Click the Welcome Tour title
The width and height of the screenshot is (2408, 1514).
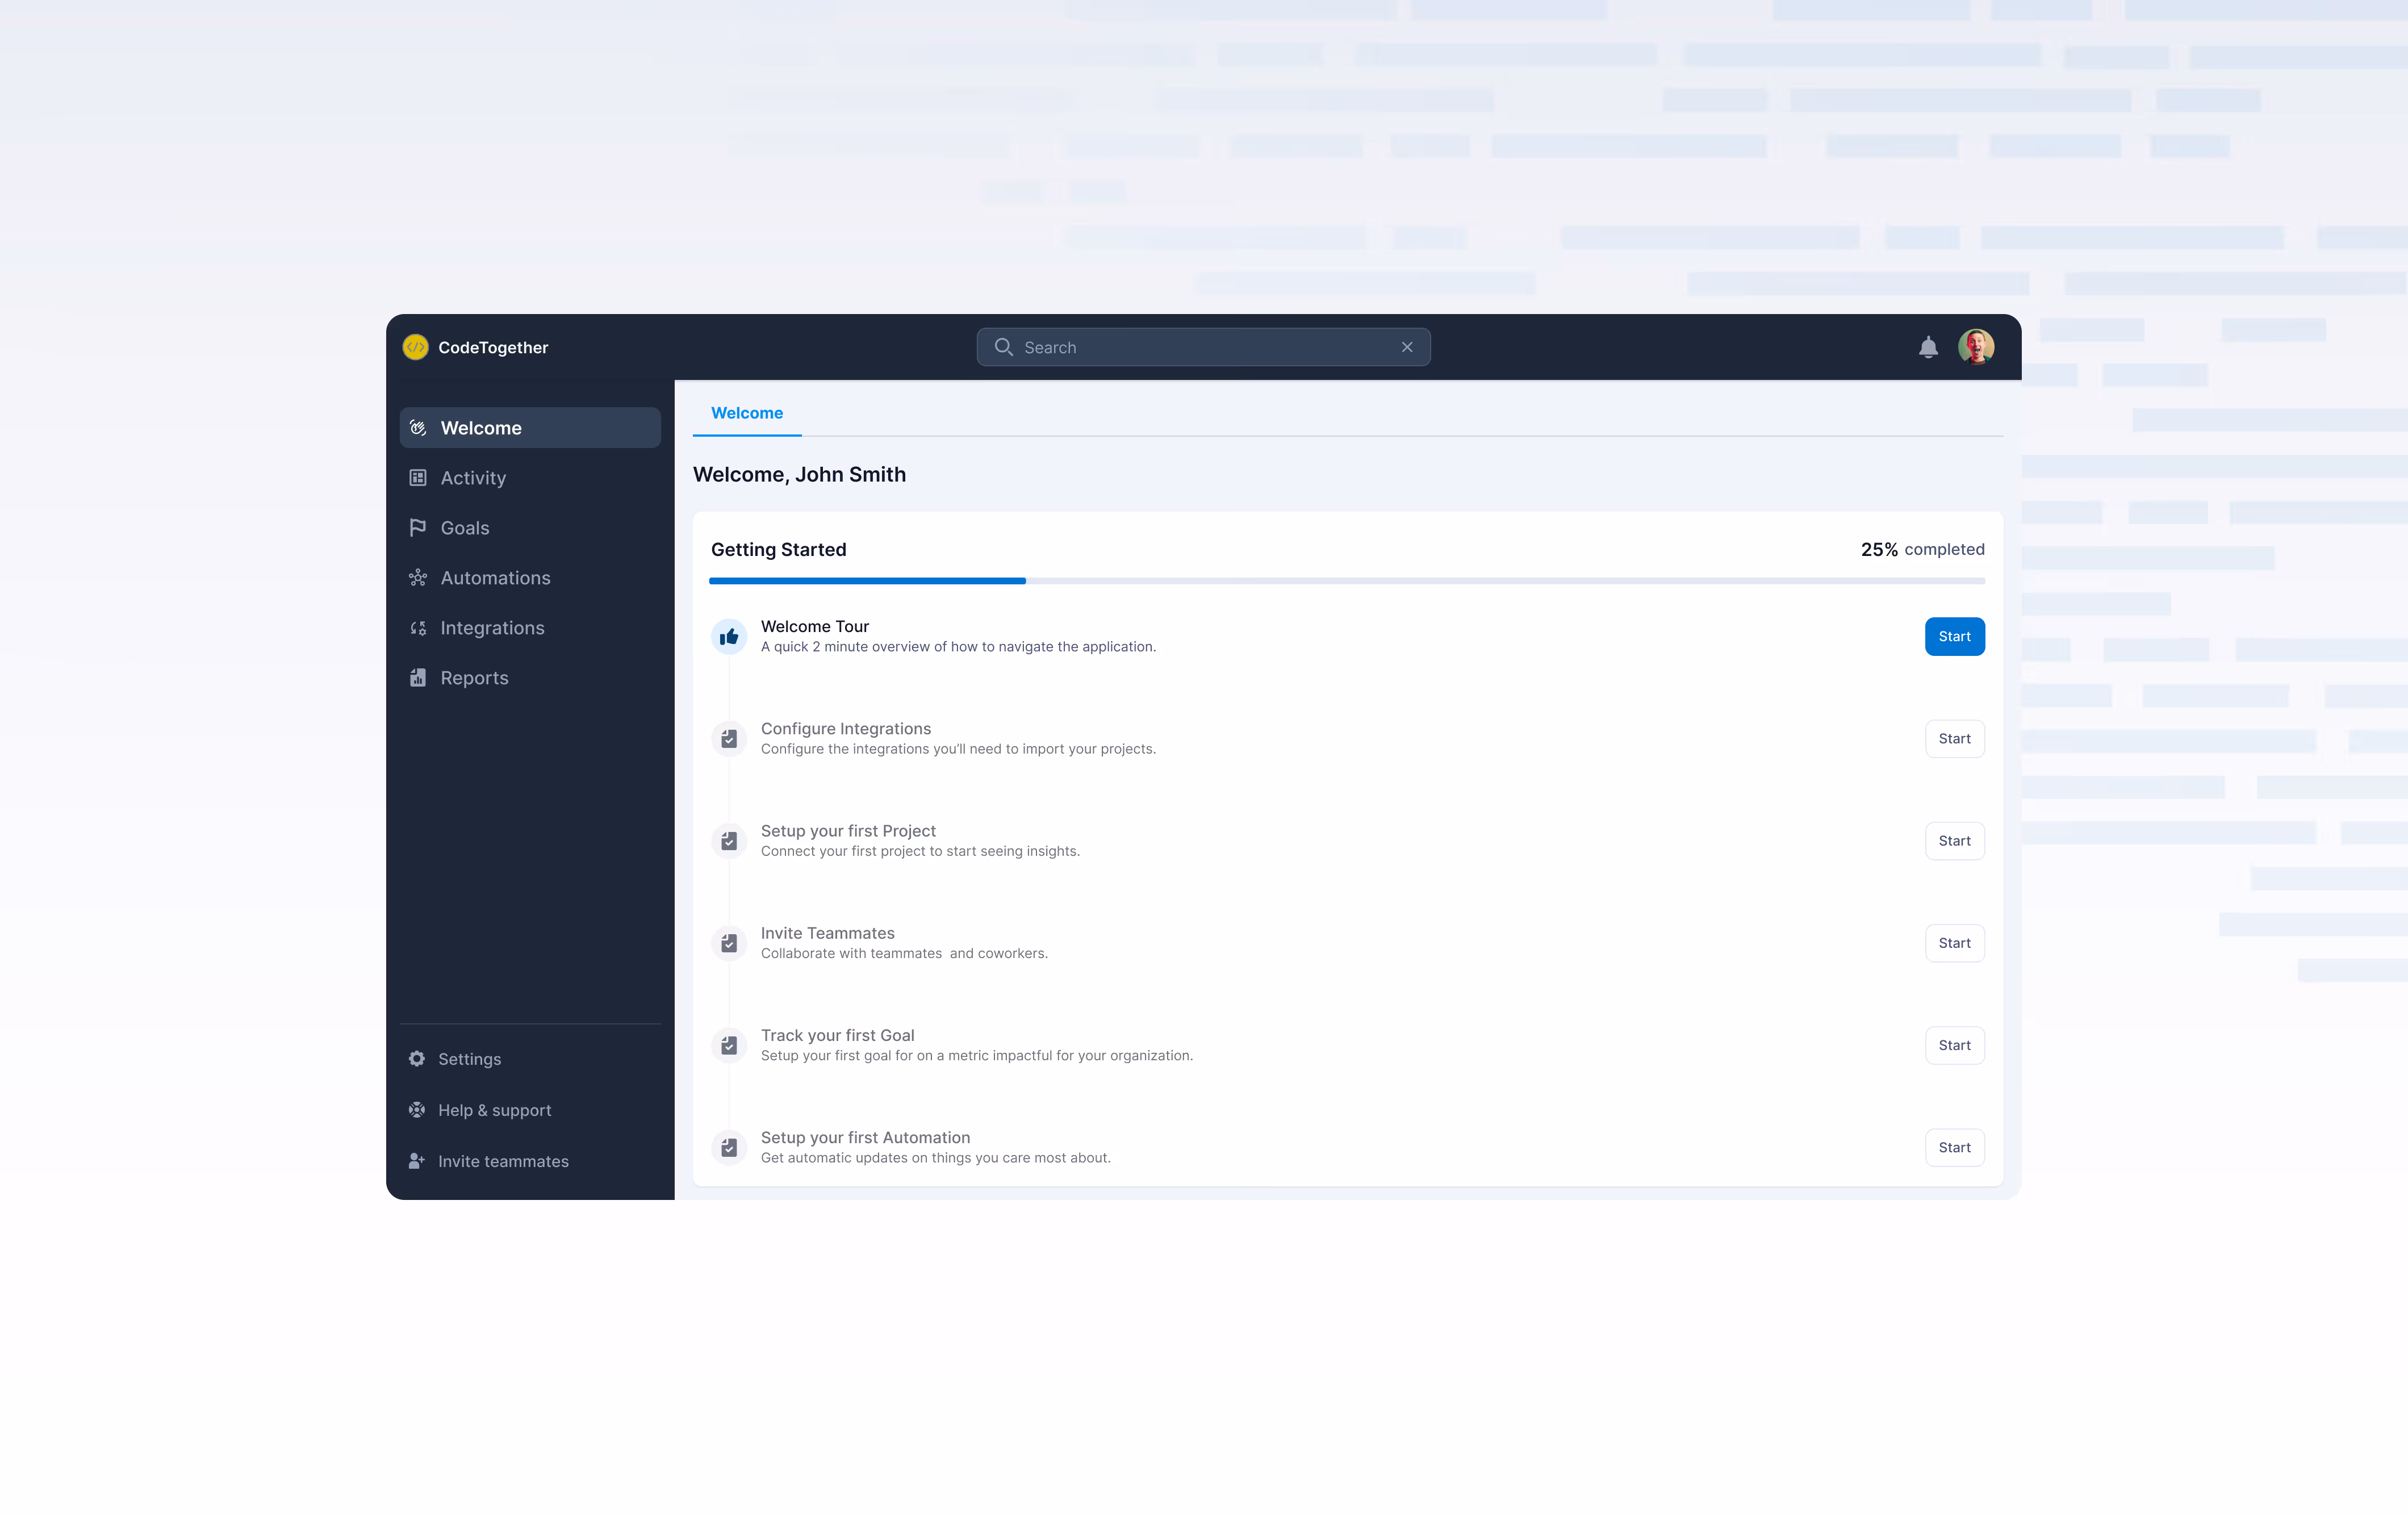pyautogui.click(x=815, y=626)
